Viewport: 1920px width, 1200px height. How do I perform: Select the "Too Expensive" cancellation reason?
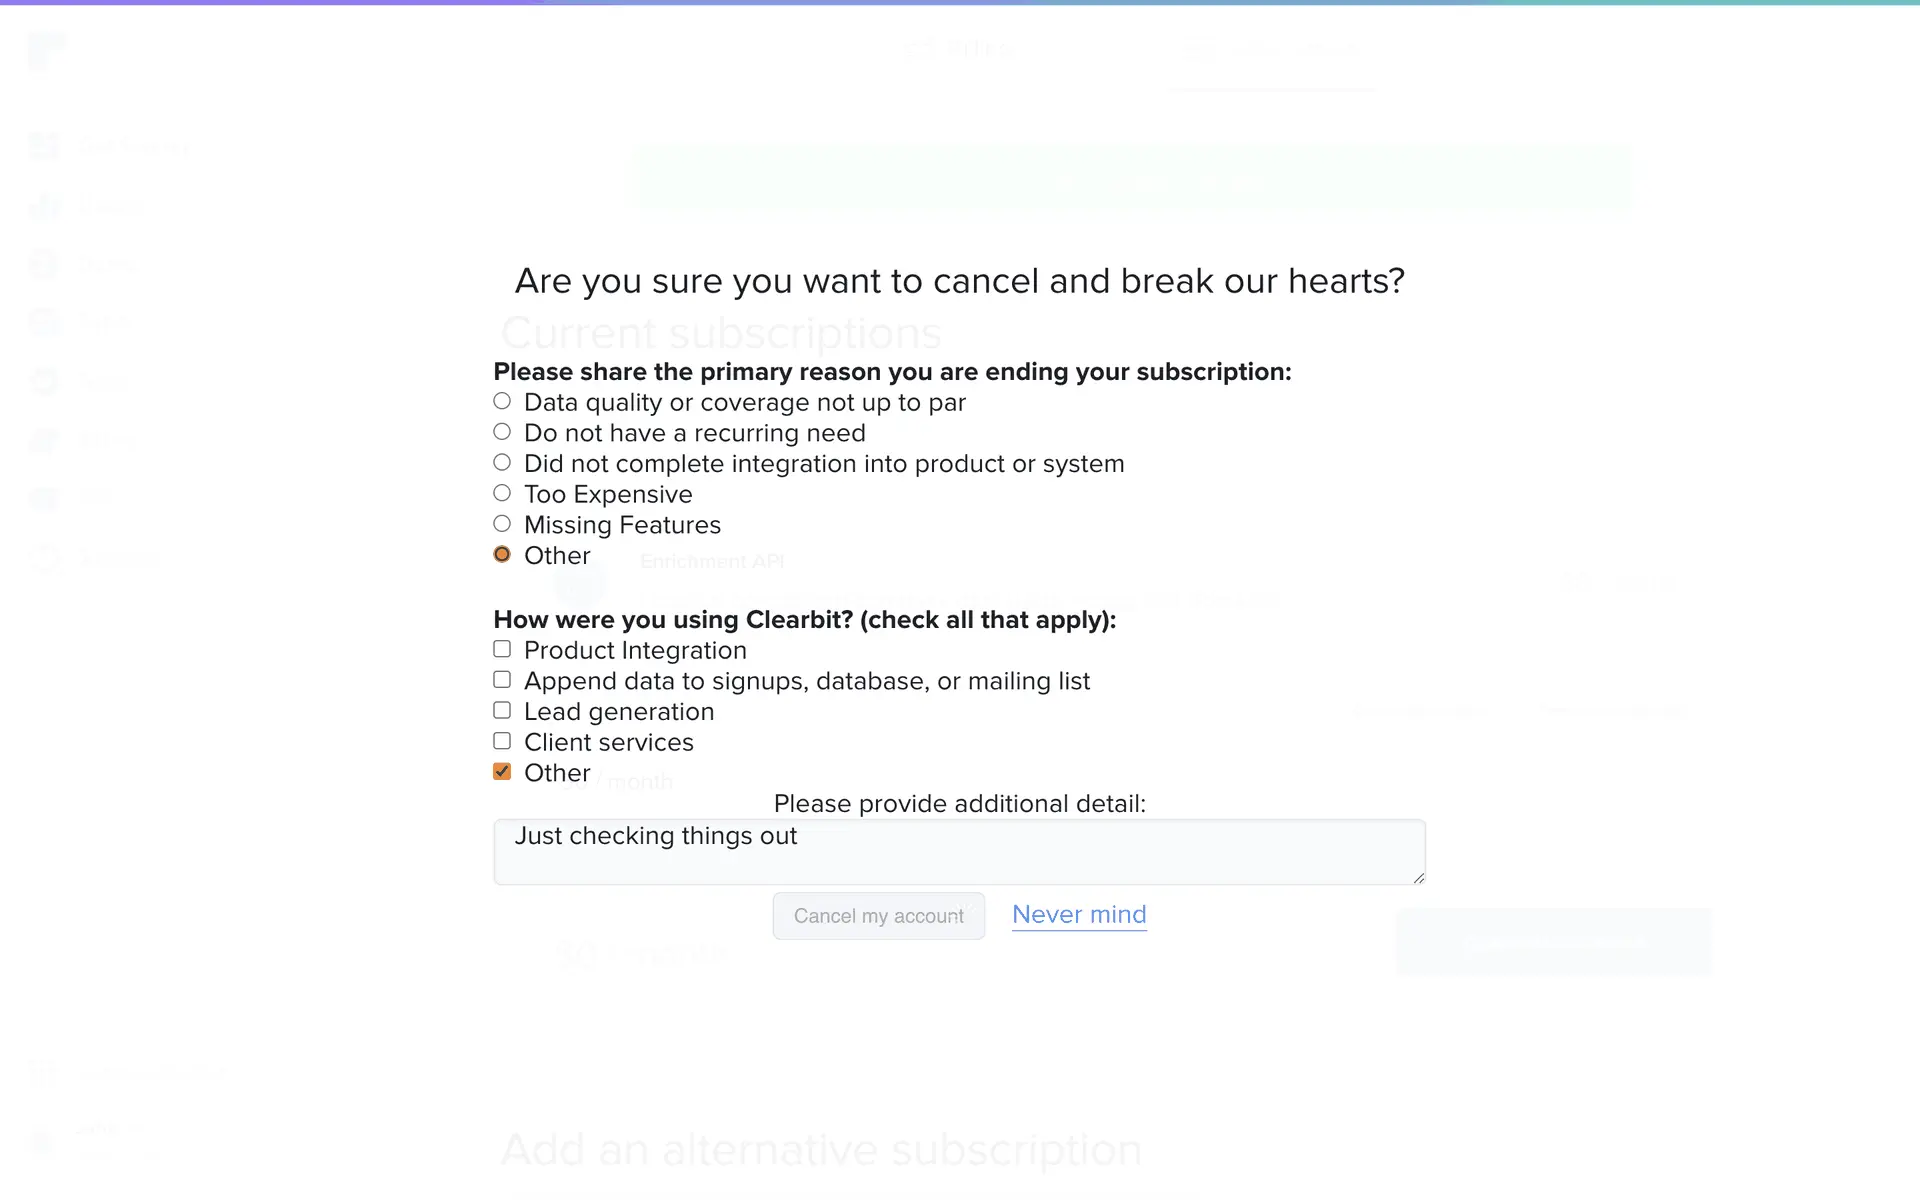click(x=502, y=493)
